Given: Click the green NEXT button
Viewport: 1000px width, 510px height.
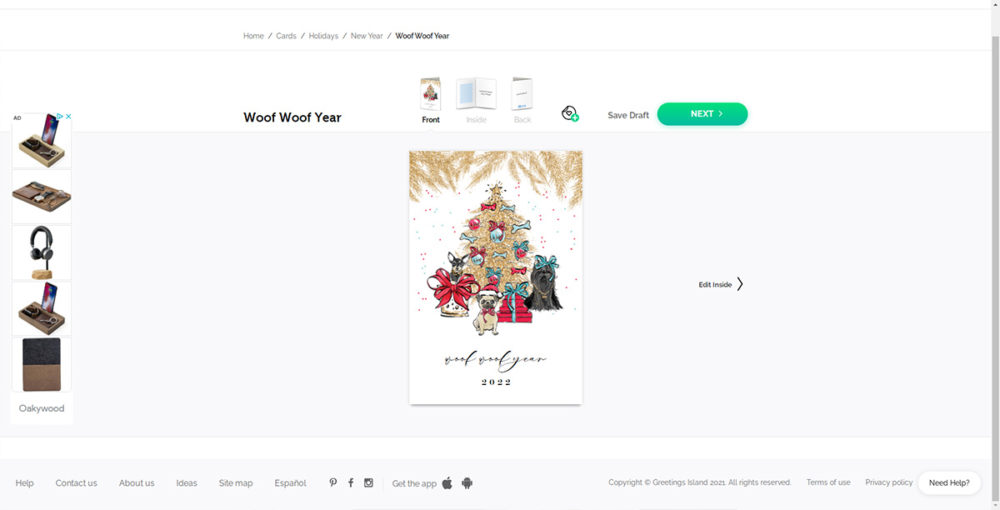Looking at the screenshot, I should [x=702, y=114].
